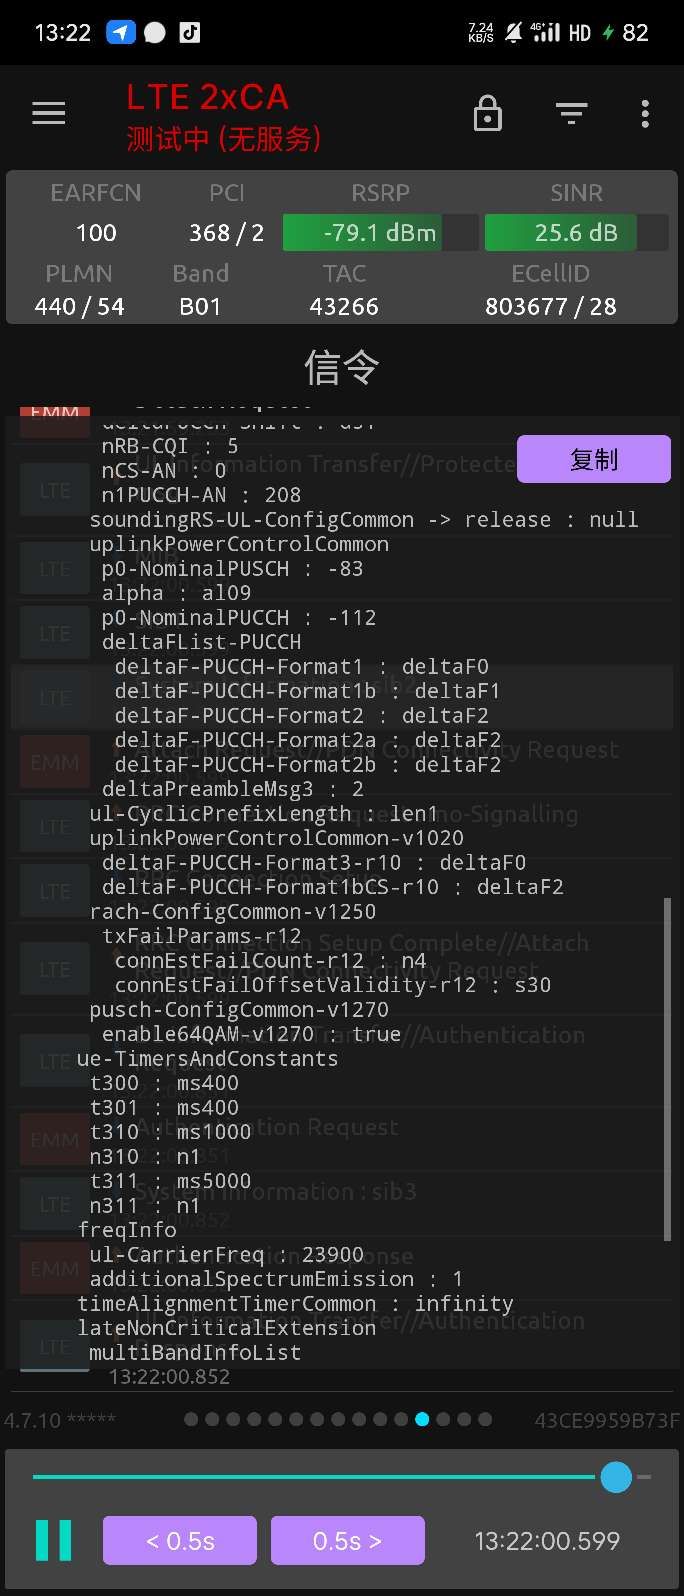
Task: Tap the Telegram status bar icon
Action: pyautogui.click(x=120, y=32)
